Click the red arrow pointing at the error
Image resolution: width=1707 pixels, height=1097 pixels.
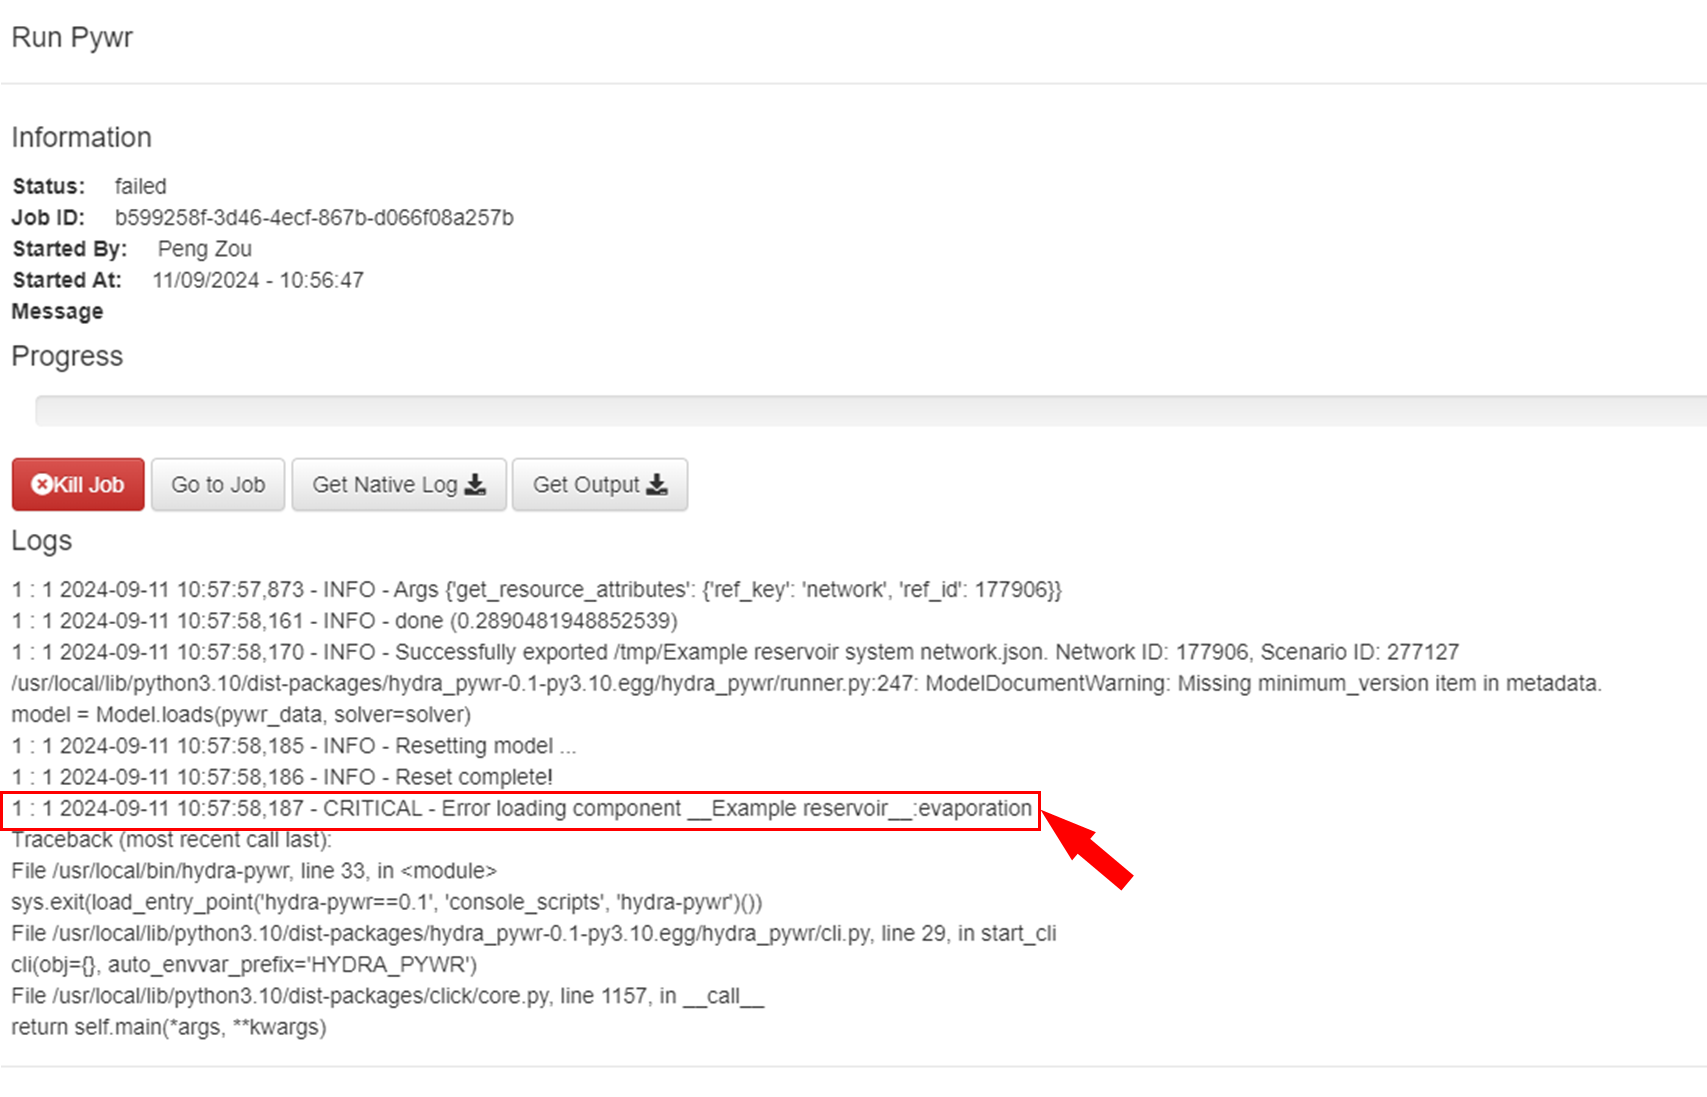1088,849
